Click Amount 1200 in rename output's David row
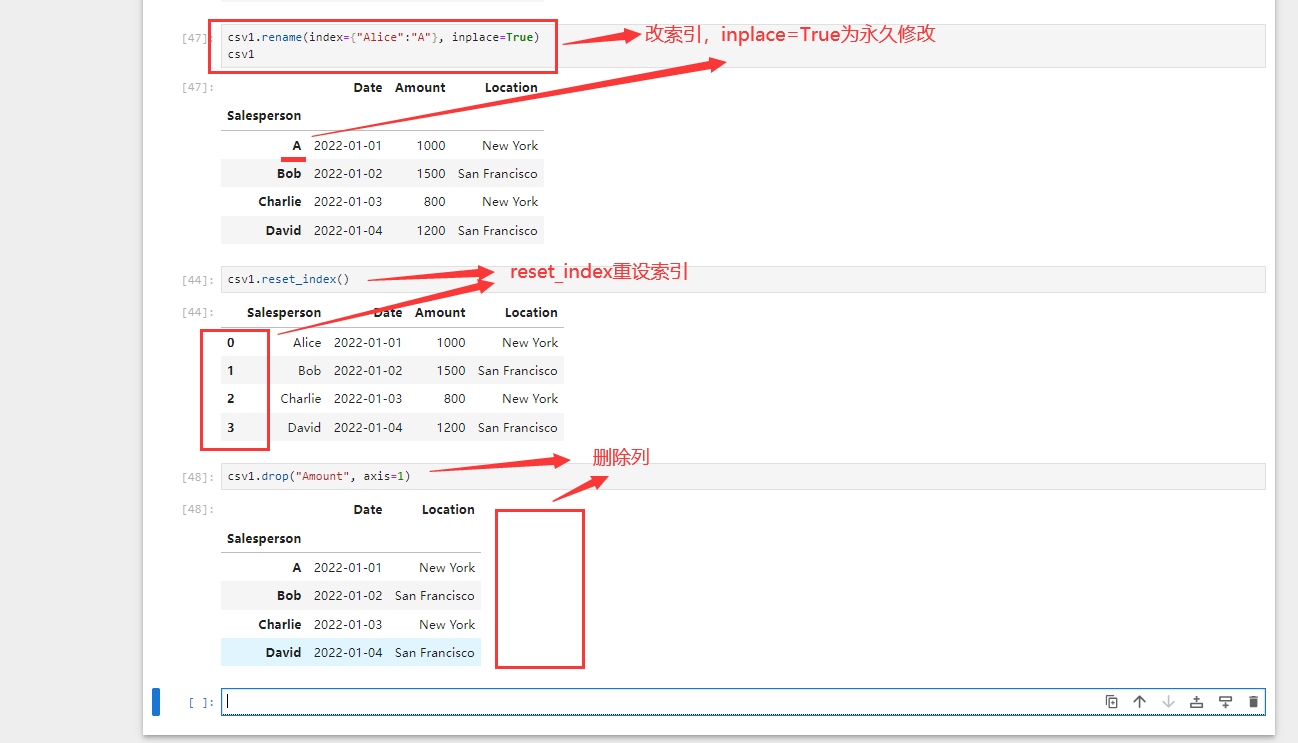The width and height of the screenshot is (1298, 743). point(431,230)
